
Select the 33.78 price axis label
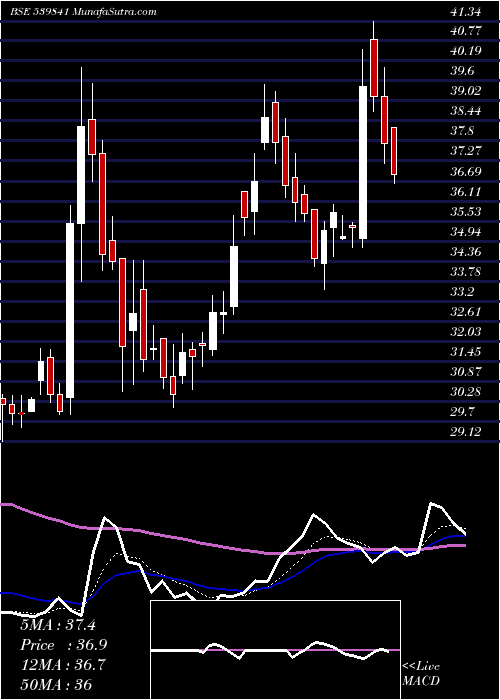point(466,271)
